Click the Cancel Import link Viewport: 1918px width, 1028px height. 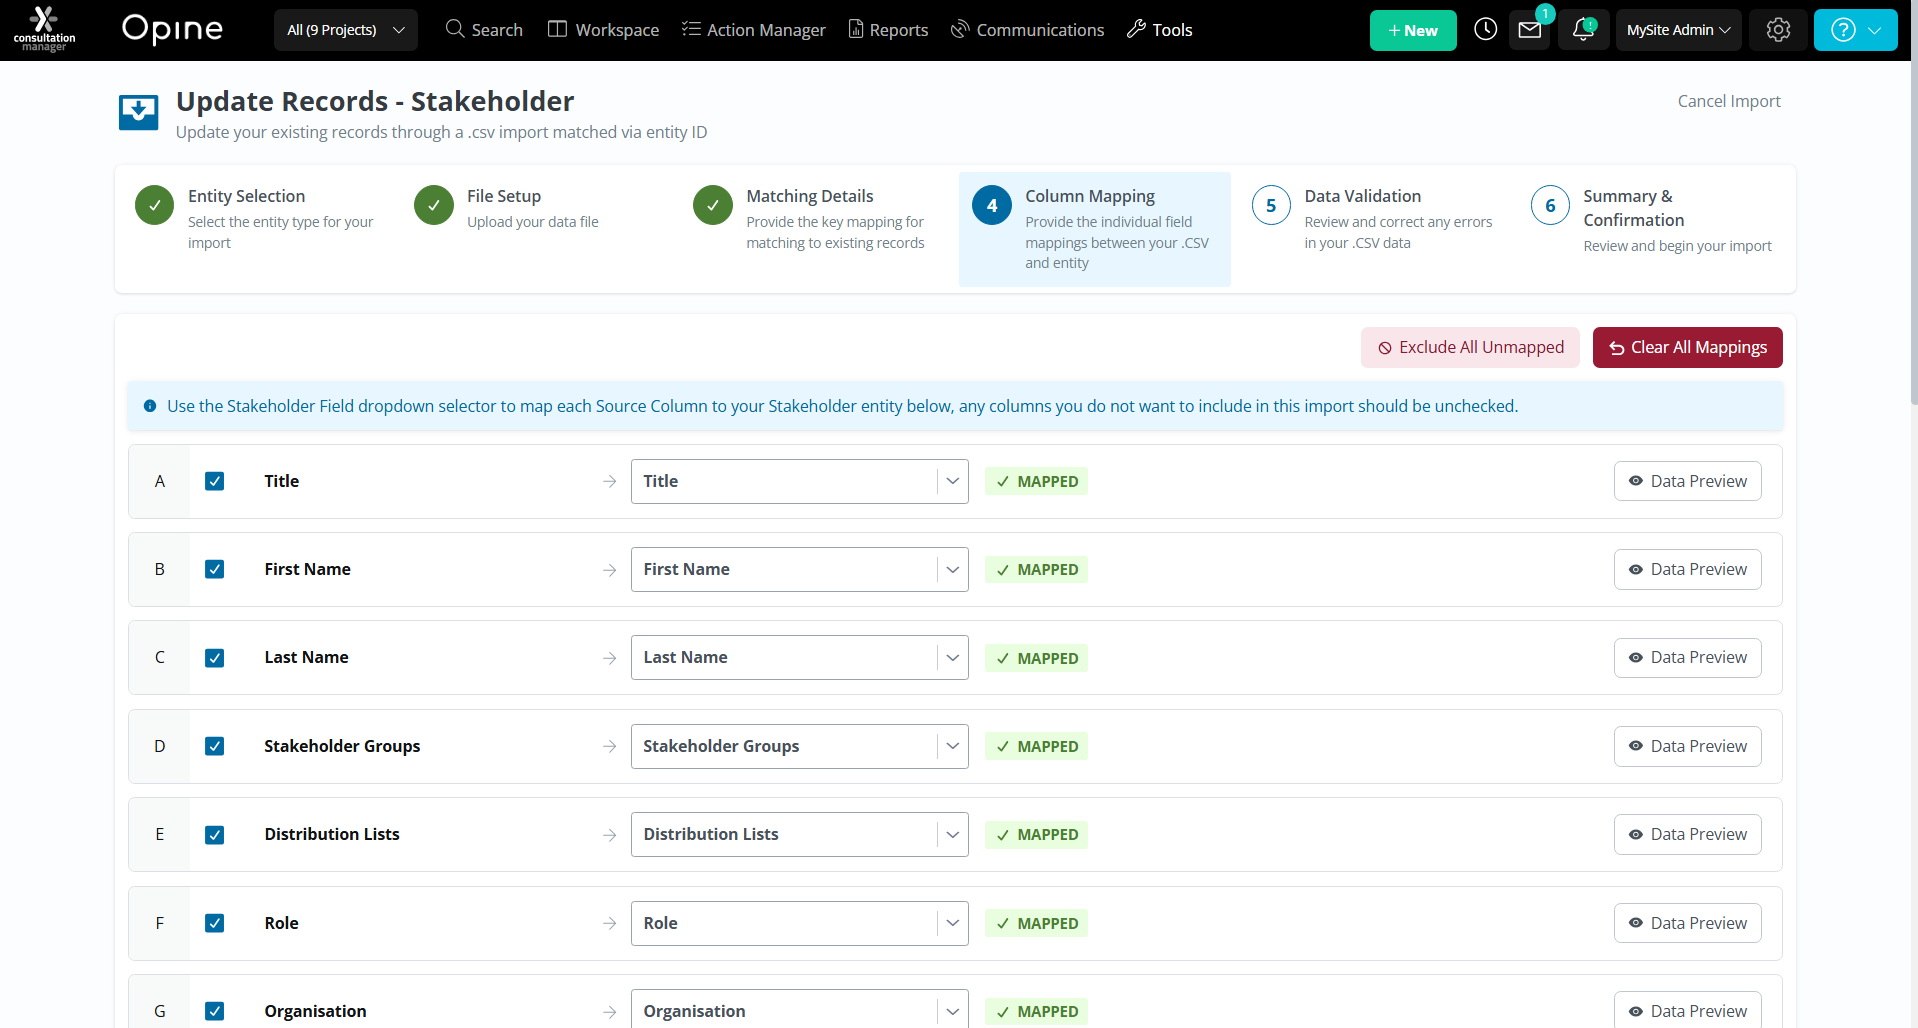point(1729,101)
